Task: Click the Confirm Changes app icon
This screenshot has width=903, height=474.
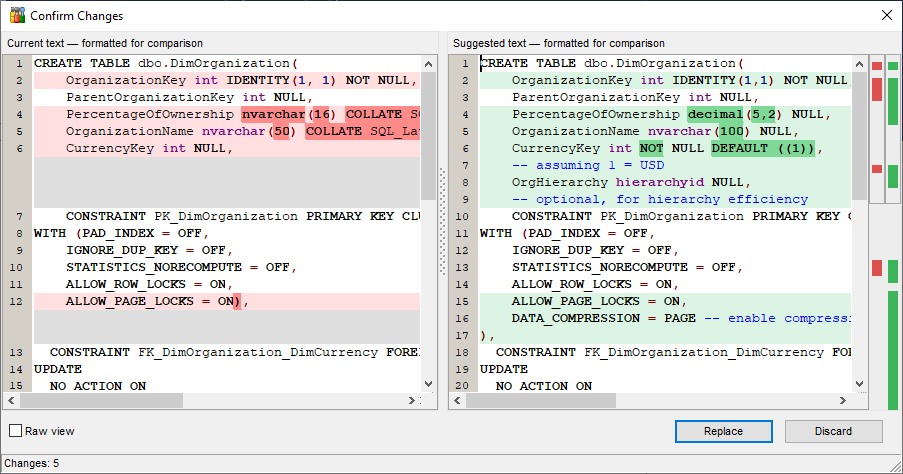Action: tap(17, 16)
